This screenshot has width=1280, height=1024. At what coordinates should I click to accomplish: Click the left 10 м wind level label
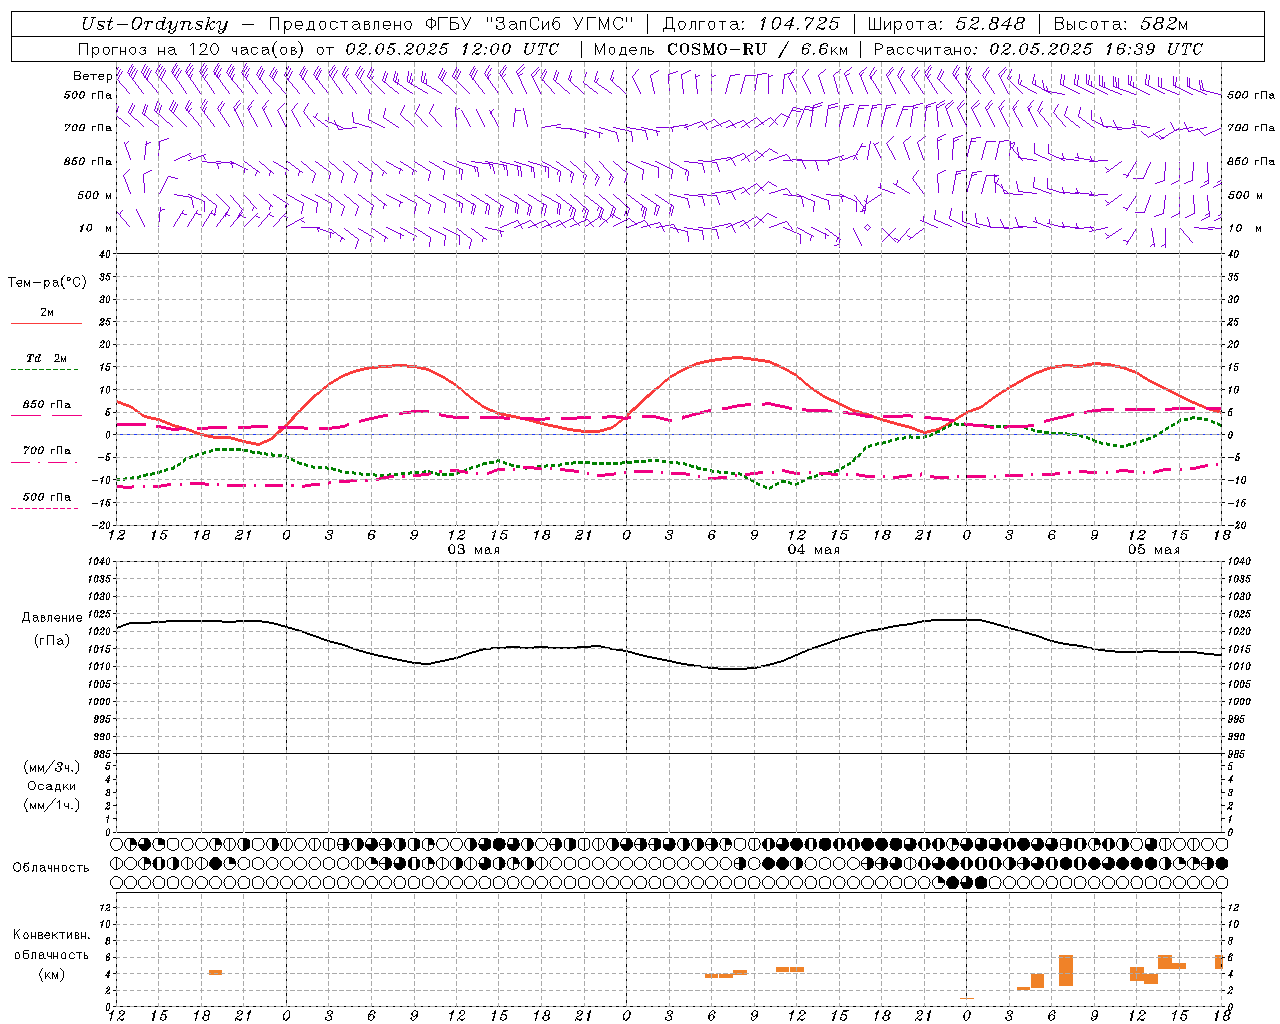point(96,228)
